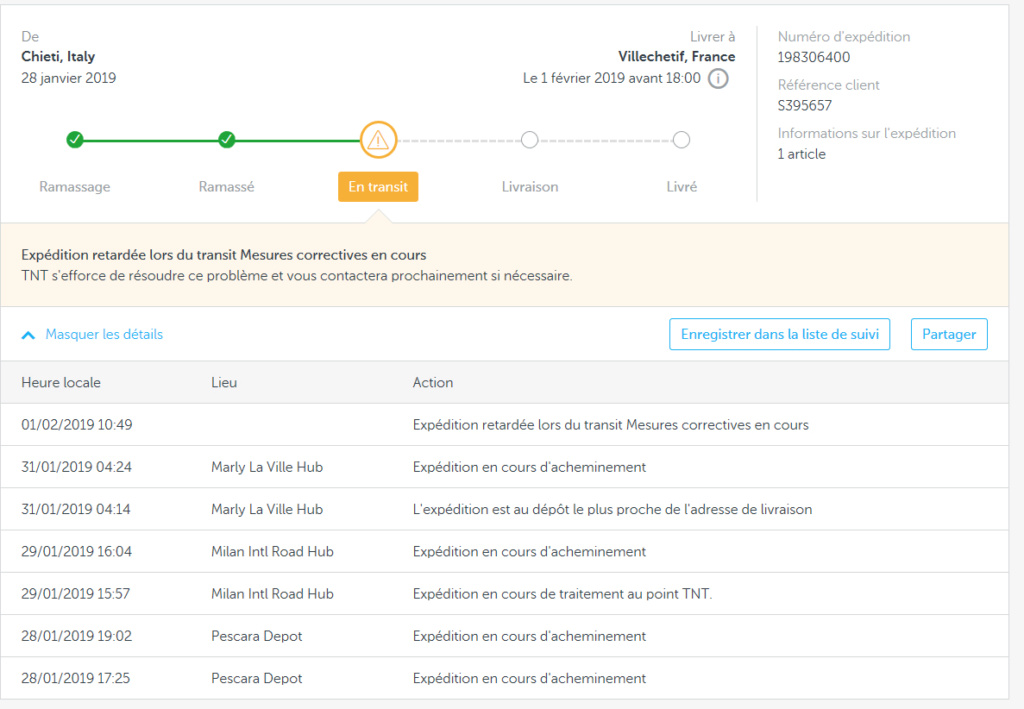Select the Livré step label

[682, 187]
